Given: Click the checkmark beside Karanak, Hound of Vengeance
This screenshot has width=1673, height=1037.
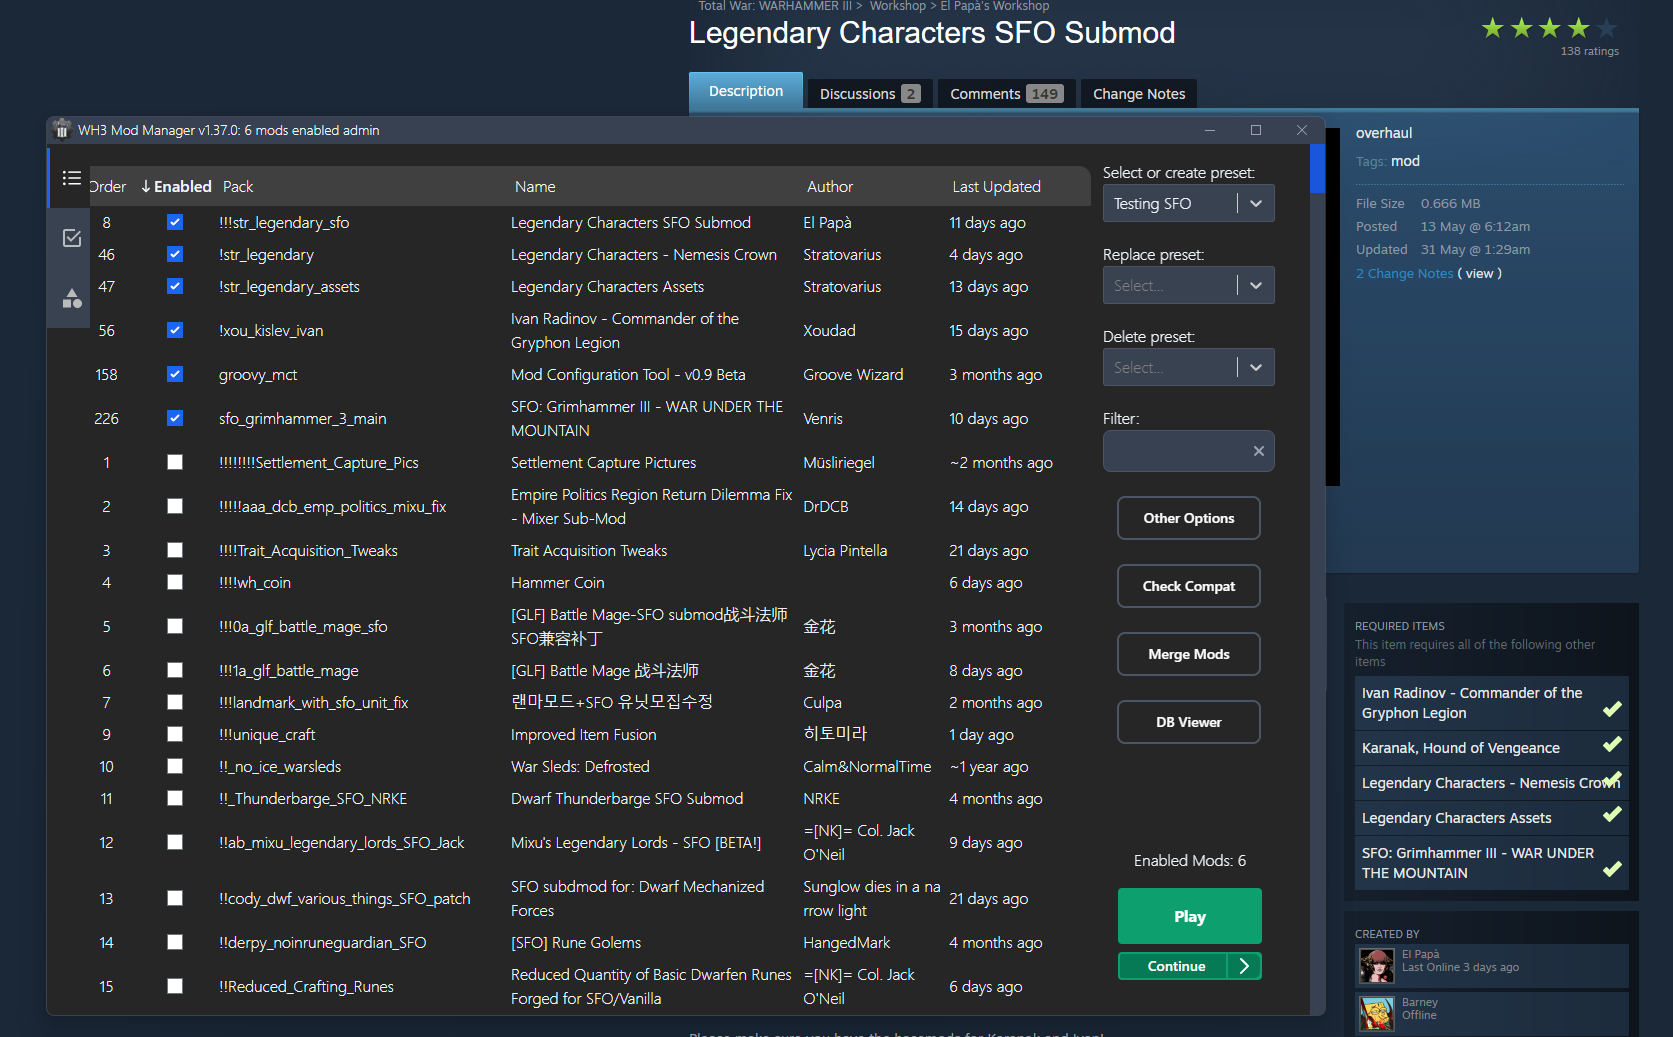Looking at the screenshot, I should pyautogui.click(x=1612, y=745).
